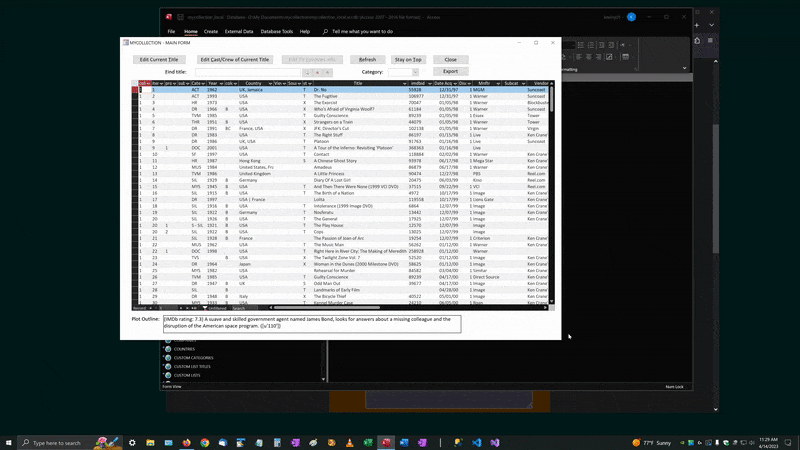Image resolution: width=800 pixels, height=450 pixels.
Task: Click the Windows Start button
Action: point(8,442)
